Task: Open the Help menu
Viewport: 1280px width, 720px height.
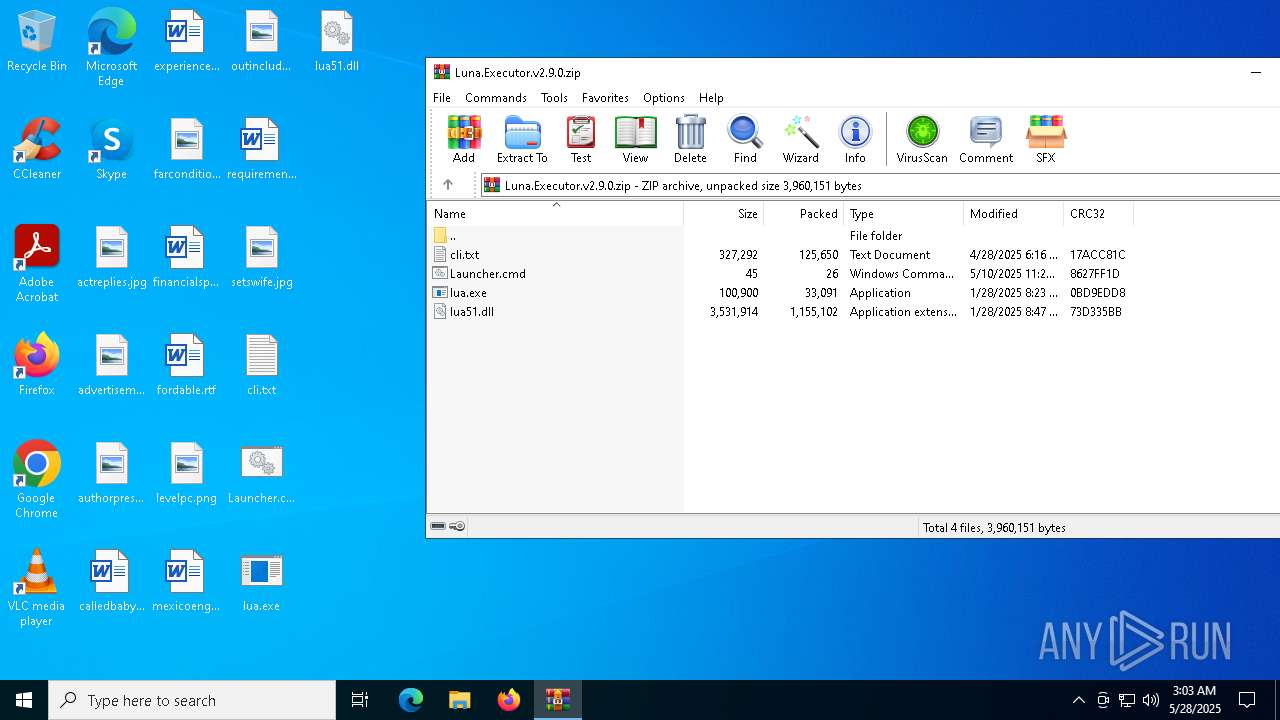Action: (711, 98)
